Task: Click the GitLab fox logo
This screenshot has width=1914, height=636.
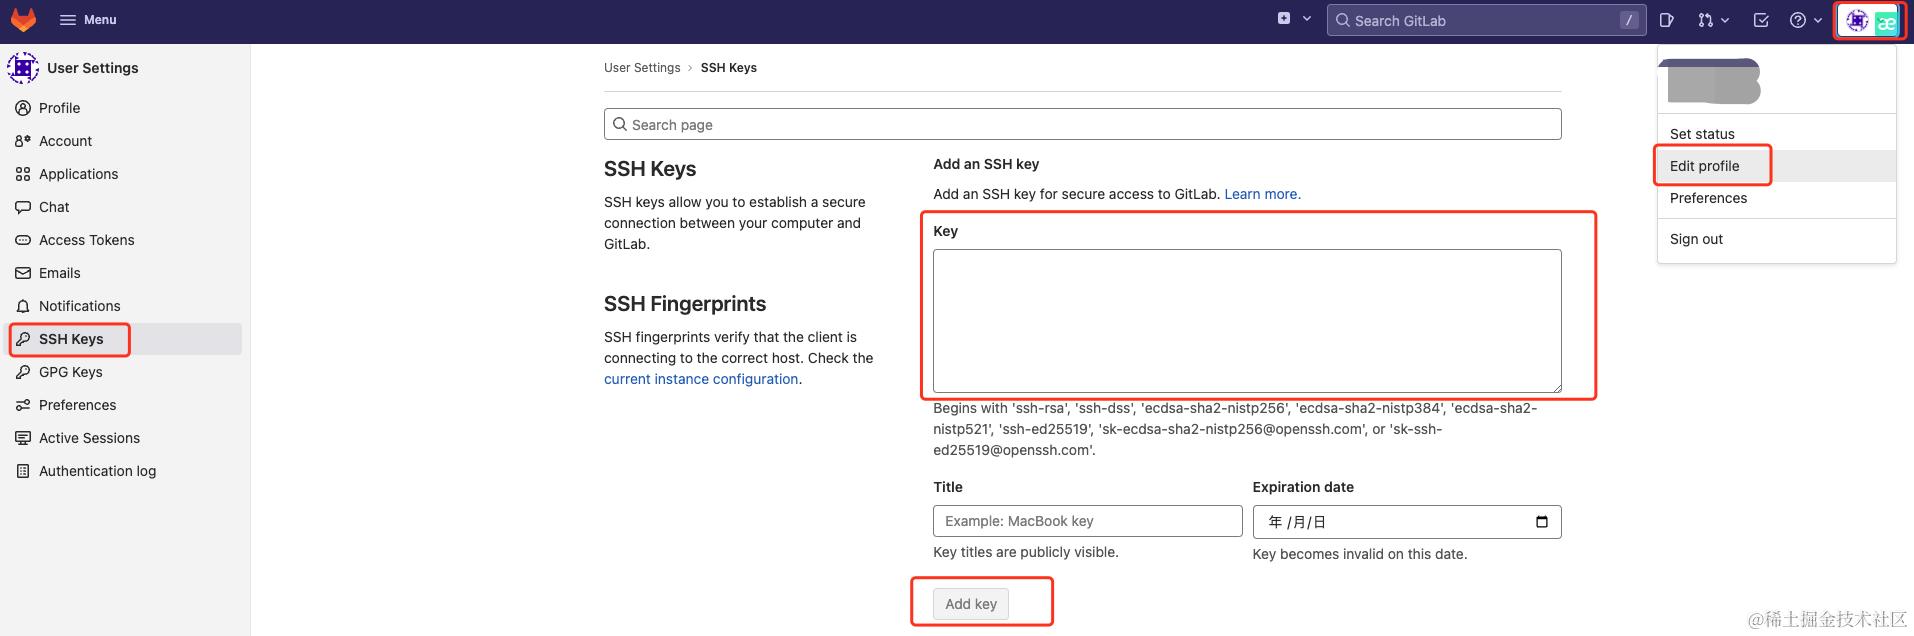Action: [x=23, y=20]
